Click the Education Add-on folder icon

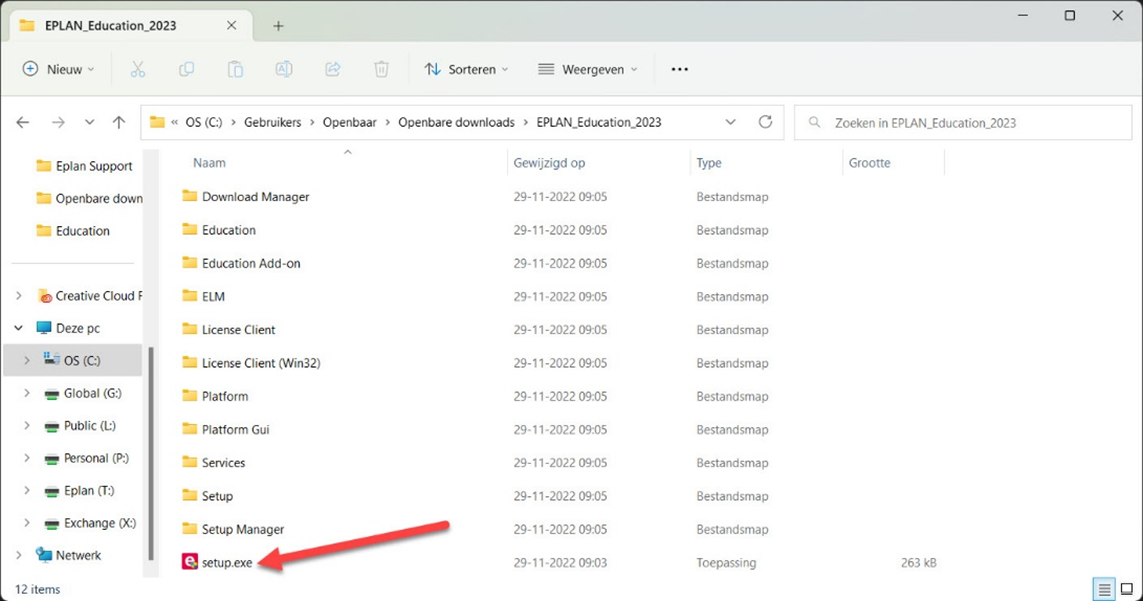[190, 263]
